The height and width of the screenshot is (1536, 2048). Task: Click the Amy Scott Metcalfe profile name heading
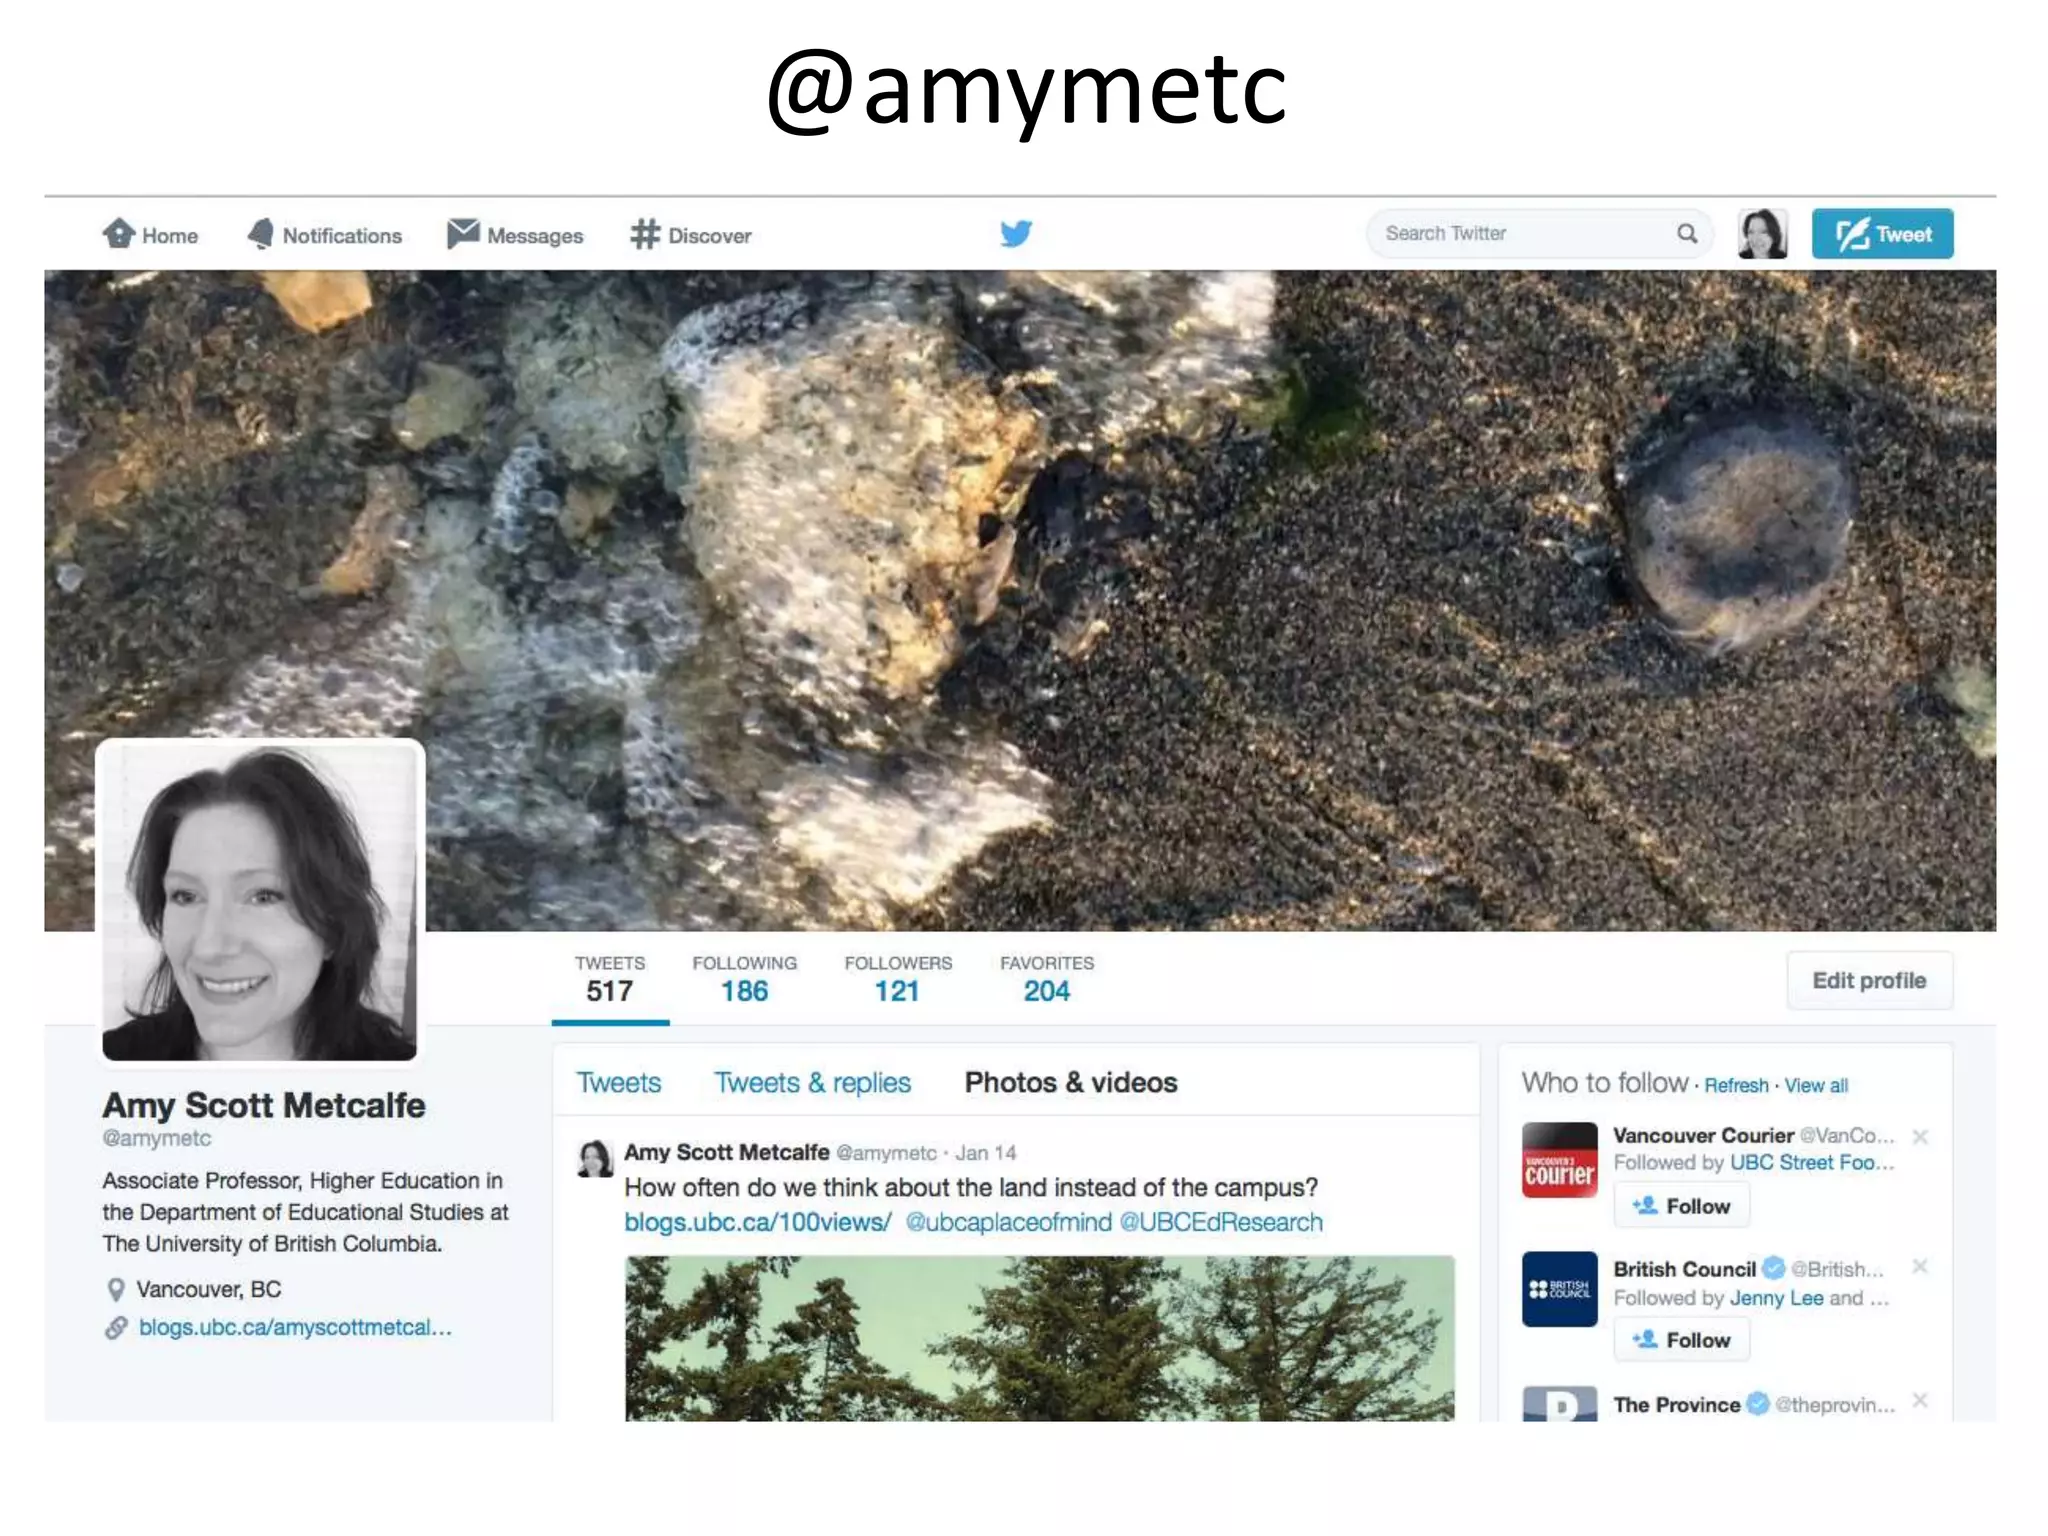point(264,1106)
